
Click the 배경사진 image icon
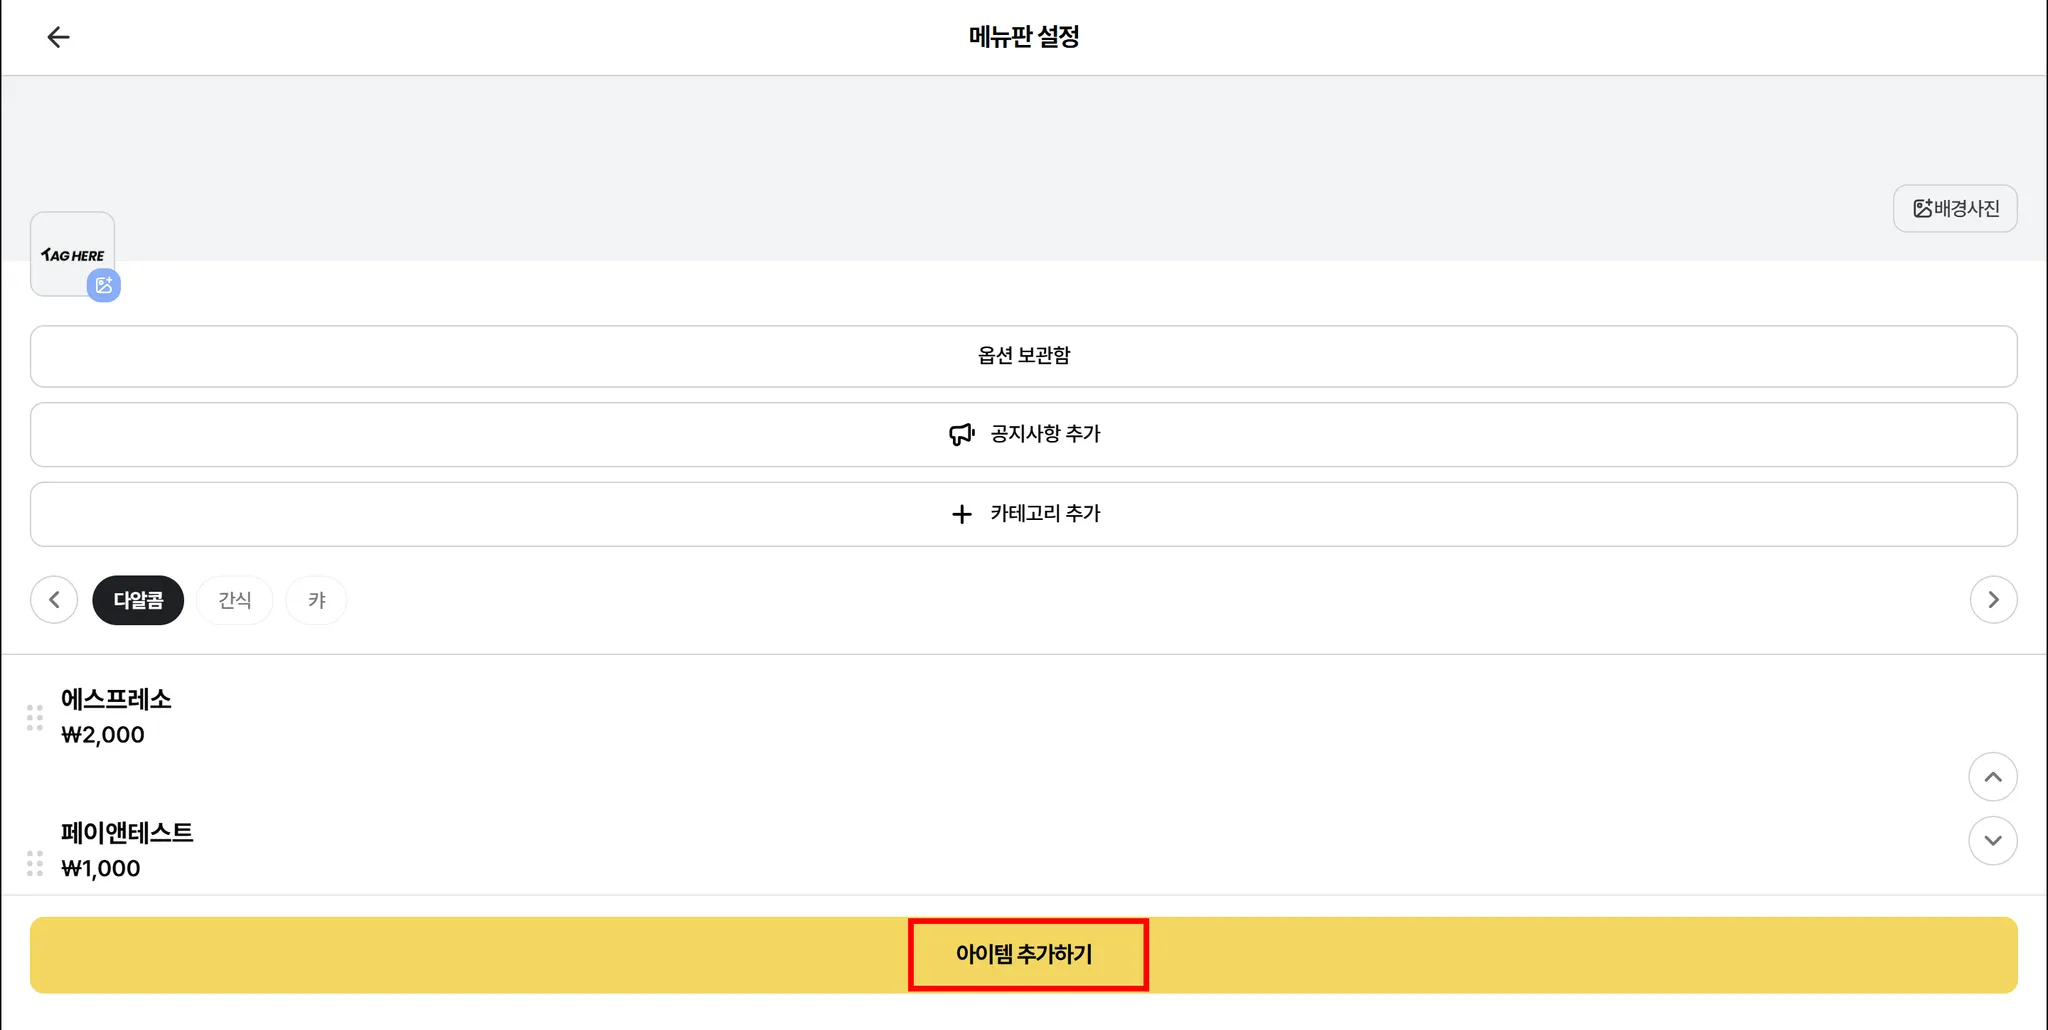(1922, 209)
